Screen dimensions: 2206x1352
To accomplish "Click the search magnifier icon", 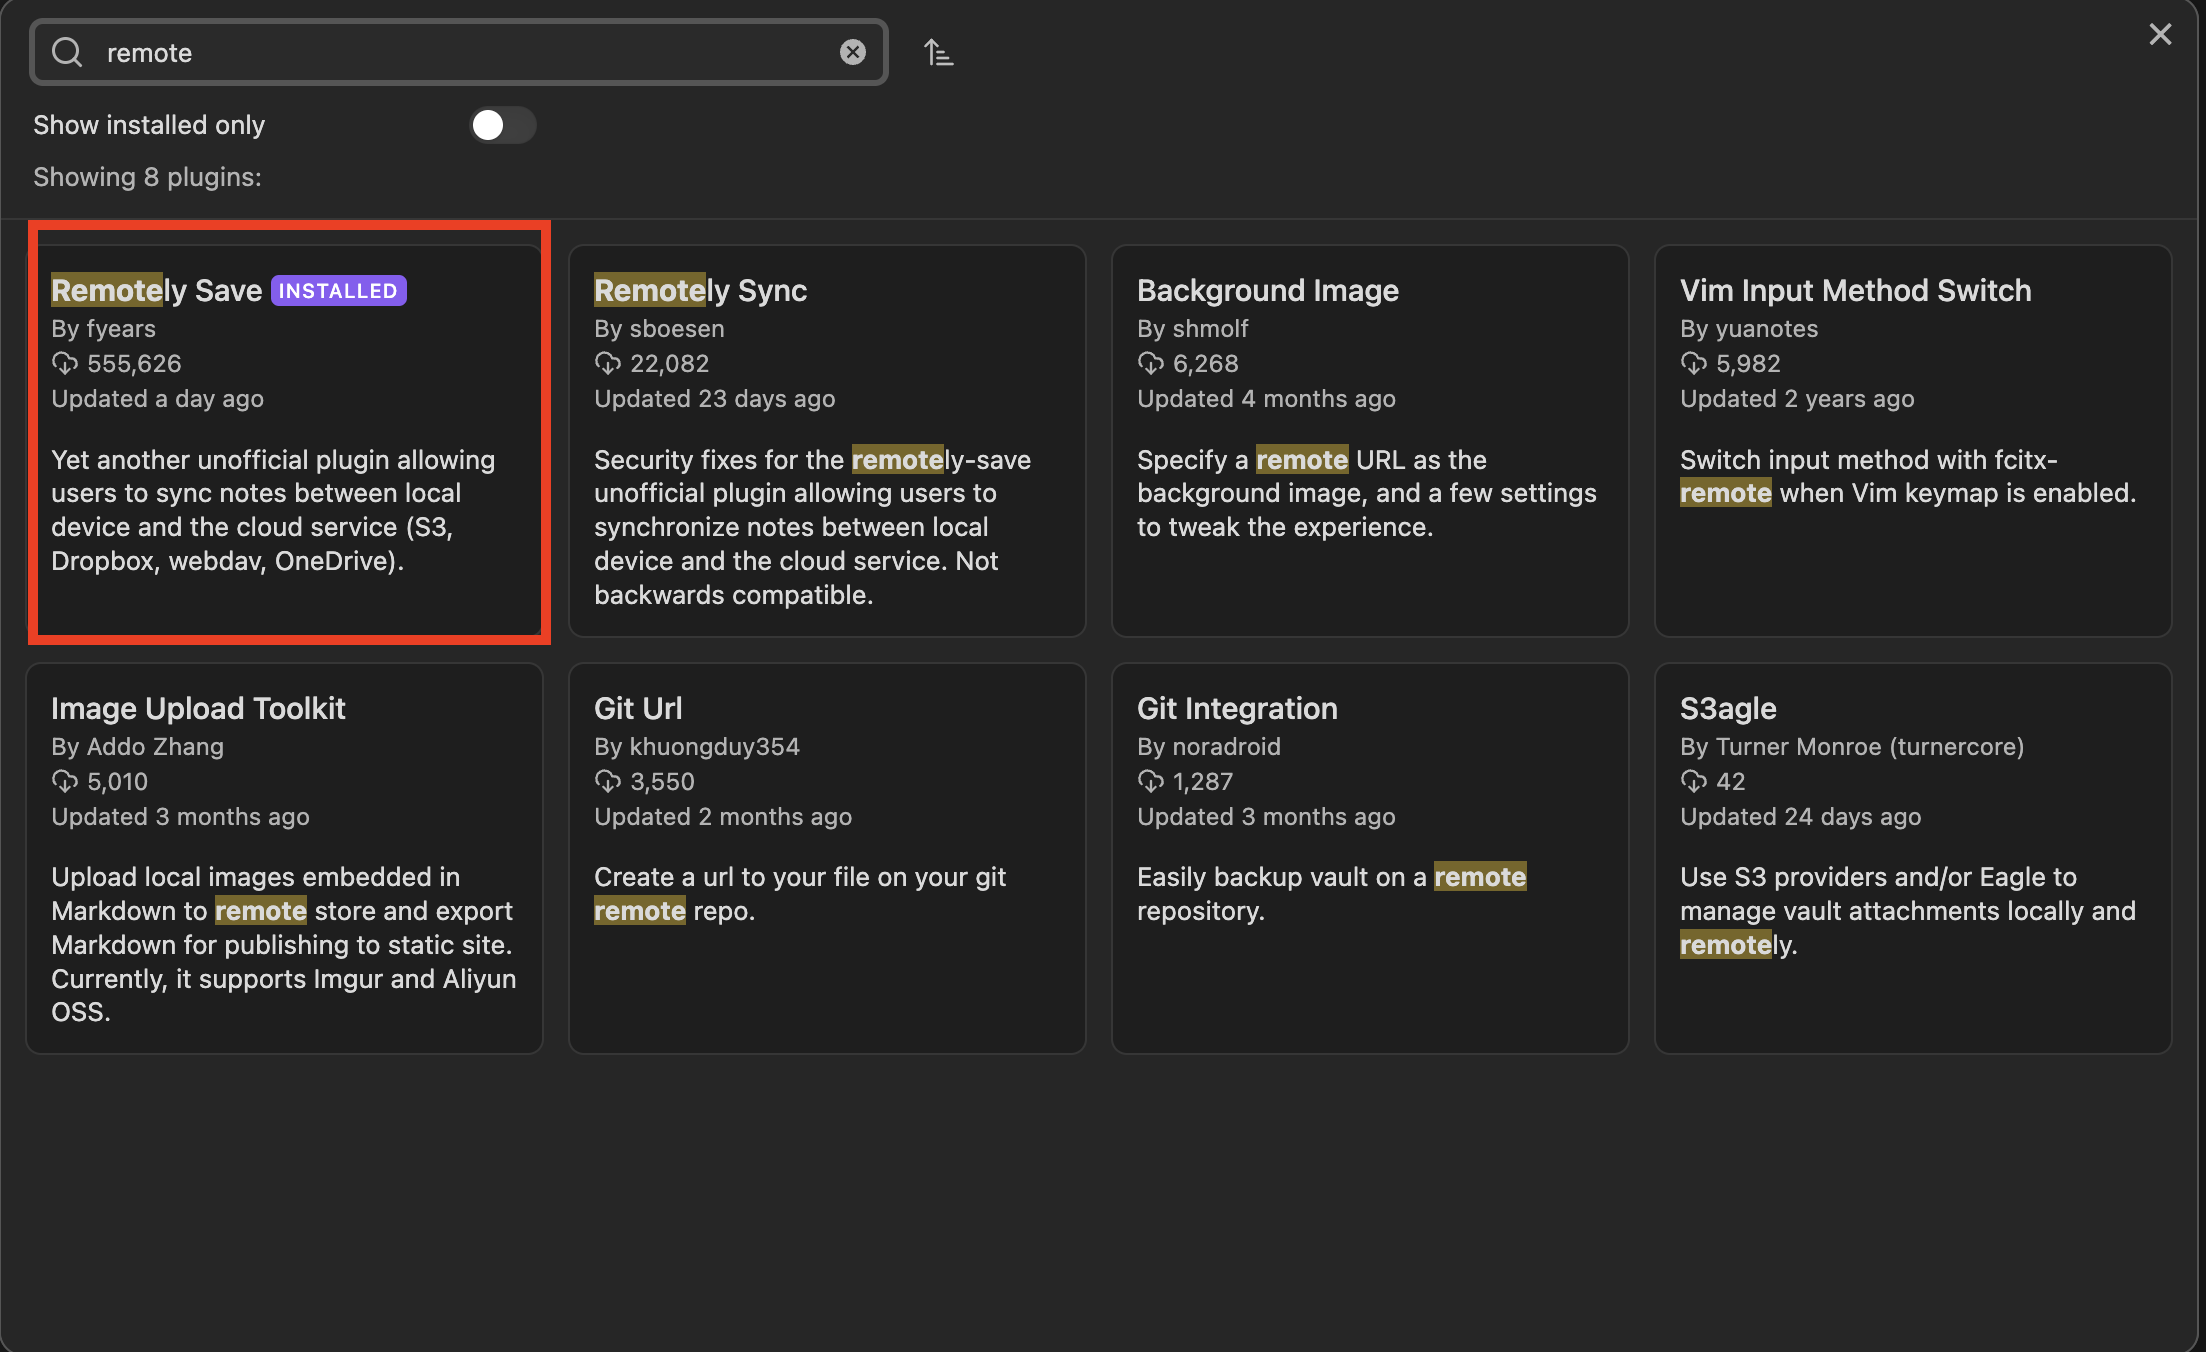I will [x=67, y=52].
